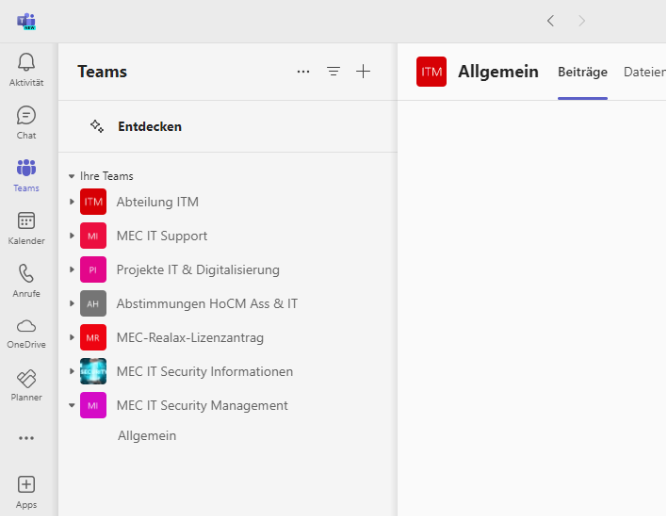Select the MEC IT Support team name
Image resolution: width=666 pixels, height=516 pixels.
pyautogui.click(x=162, y=236)
